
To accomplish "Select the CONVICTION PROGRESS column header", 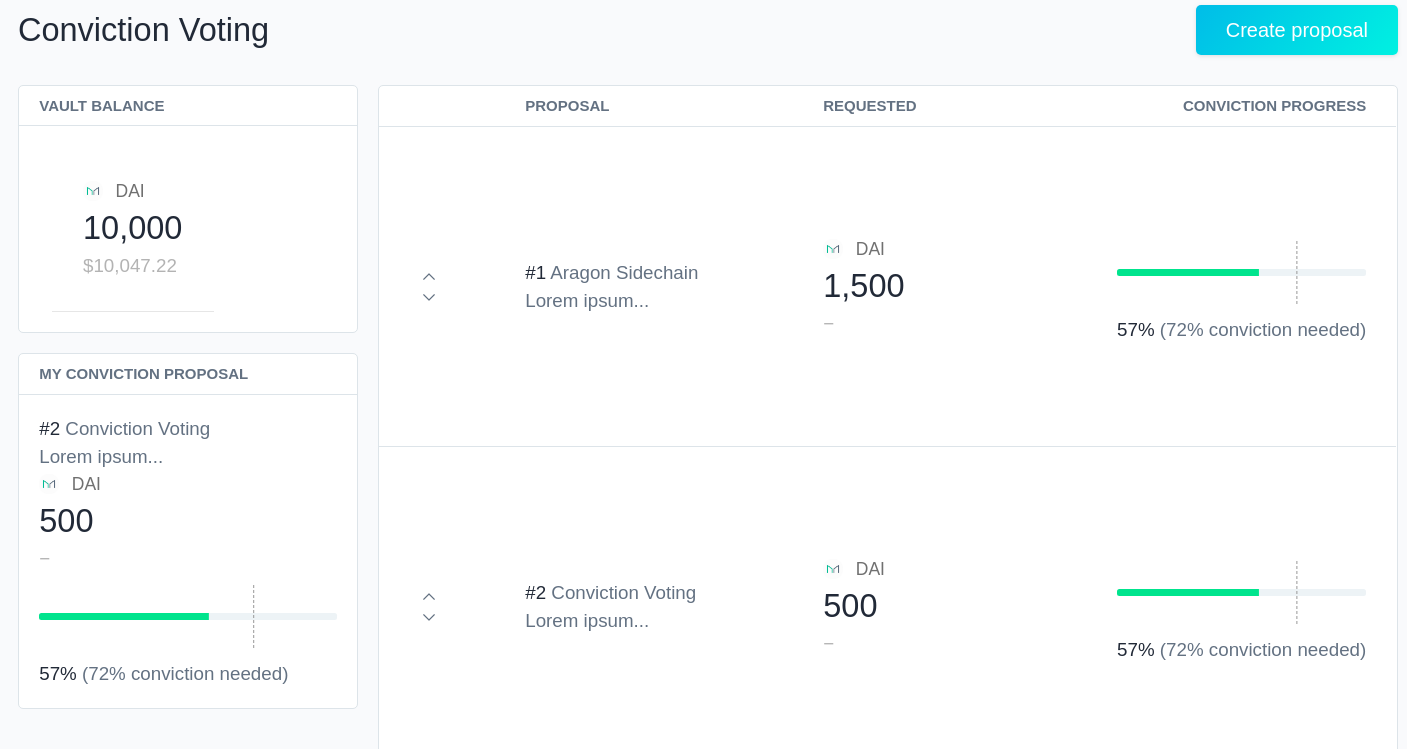I will pos(1273,106).
